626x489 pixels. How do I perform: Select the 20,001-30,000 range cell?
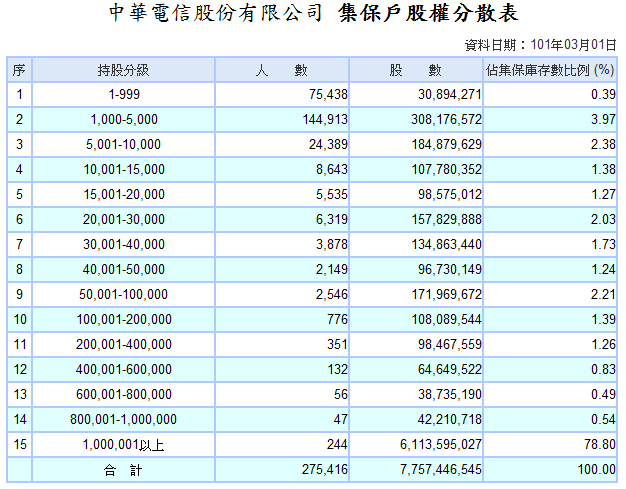[124, 220]
